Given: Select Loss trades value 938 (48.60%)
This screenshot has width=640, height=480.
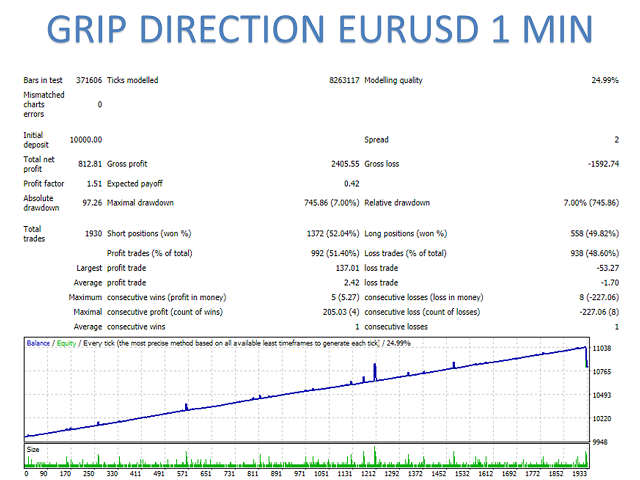Looking at the screenshot, I should [x=595, y=253].
